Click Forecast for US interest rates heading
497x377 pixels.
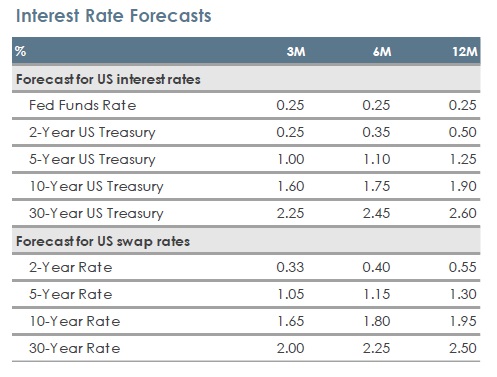(108, 79)
